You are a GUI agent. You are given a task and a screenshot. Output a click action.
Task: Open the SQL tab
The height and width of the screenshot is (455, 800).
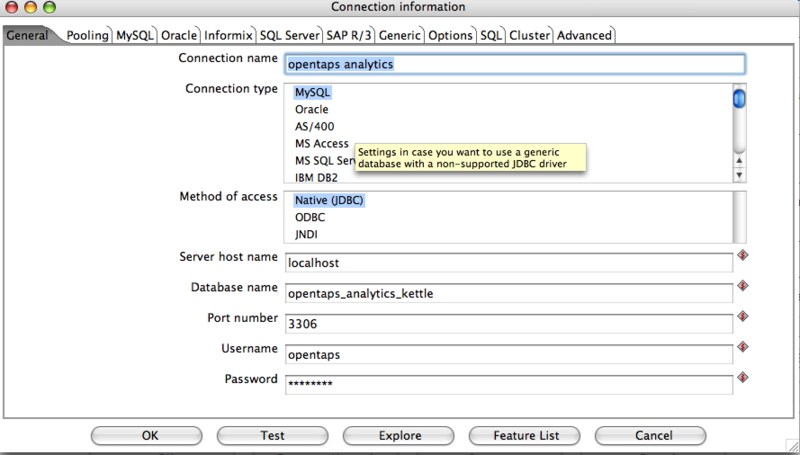pyautogui.click(x=491, y=35)
